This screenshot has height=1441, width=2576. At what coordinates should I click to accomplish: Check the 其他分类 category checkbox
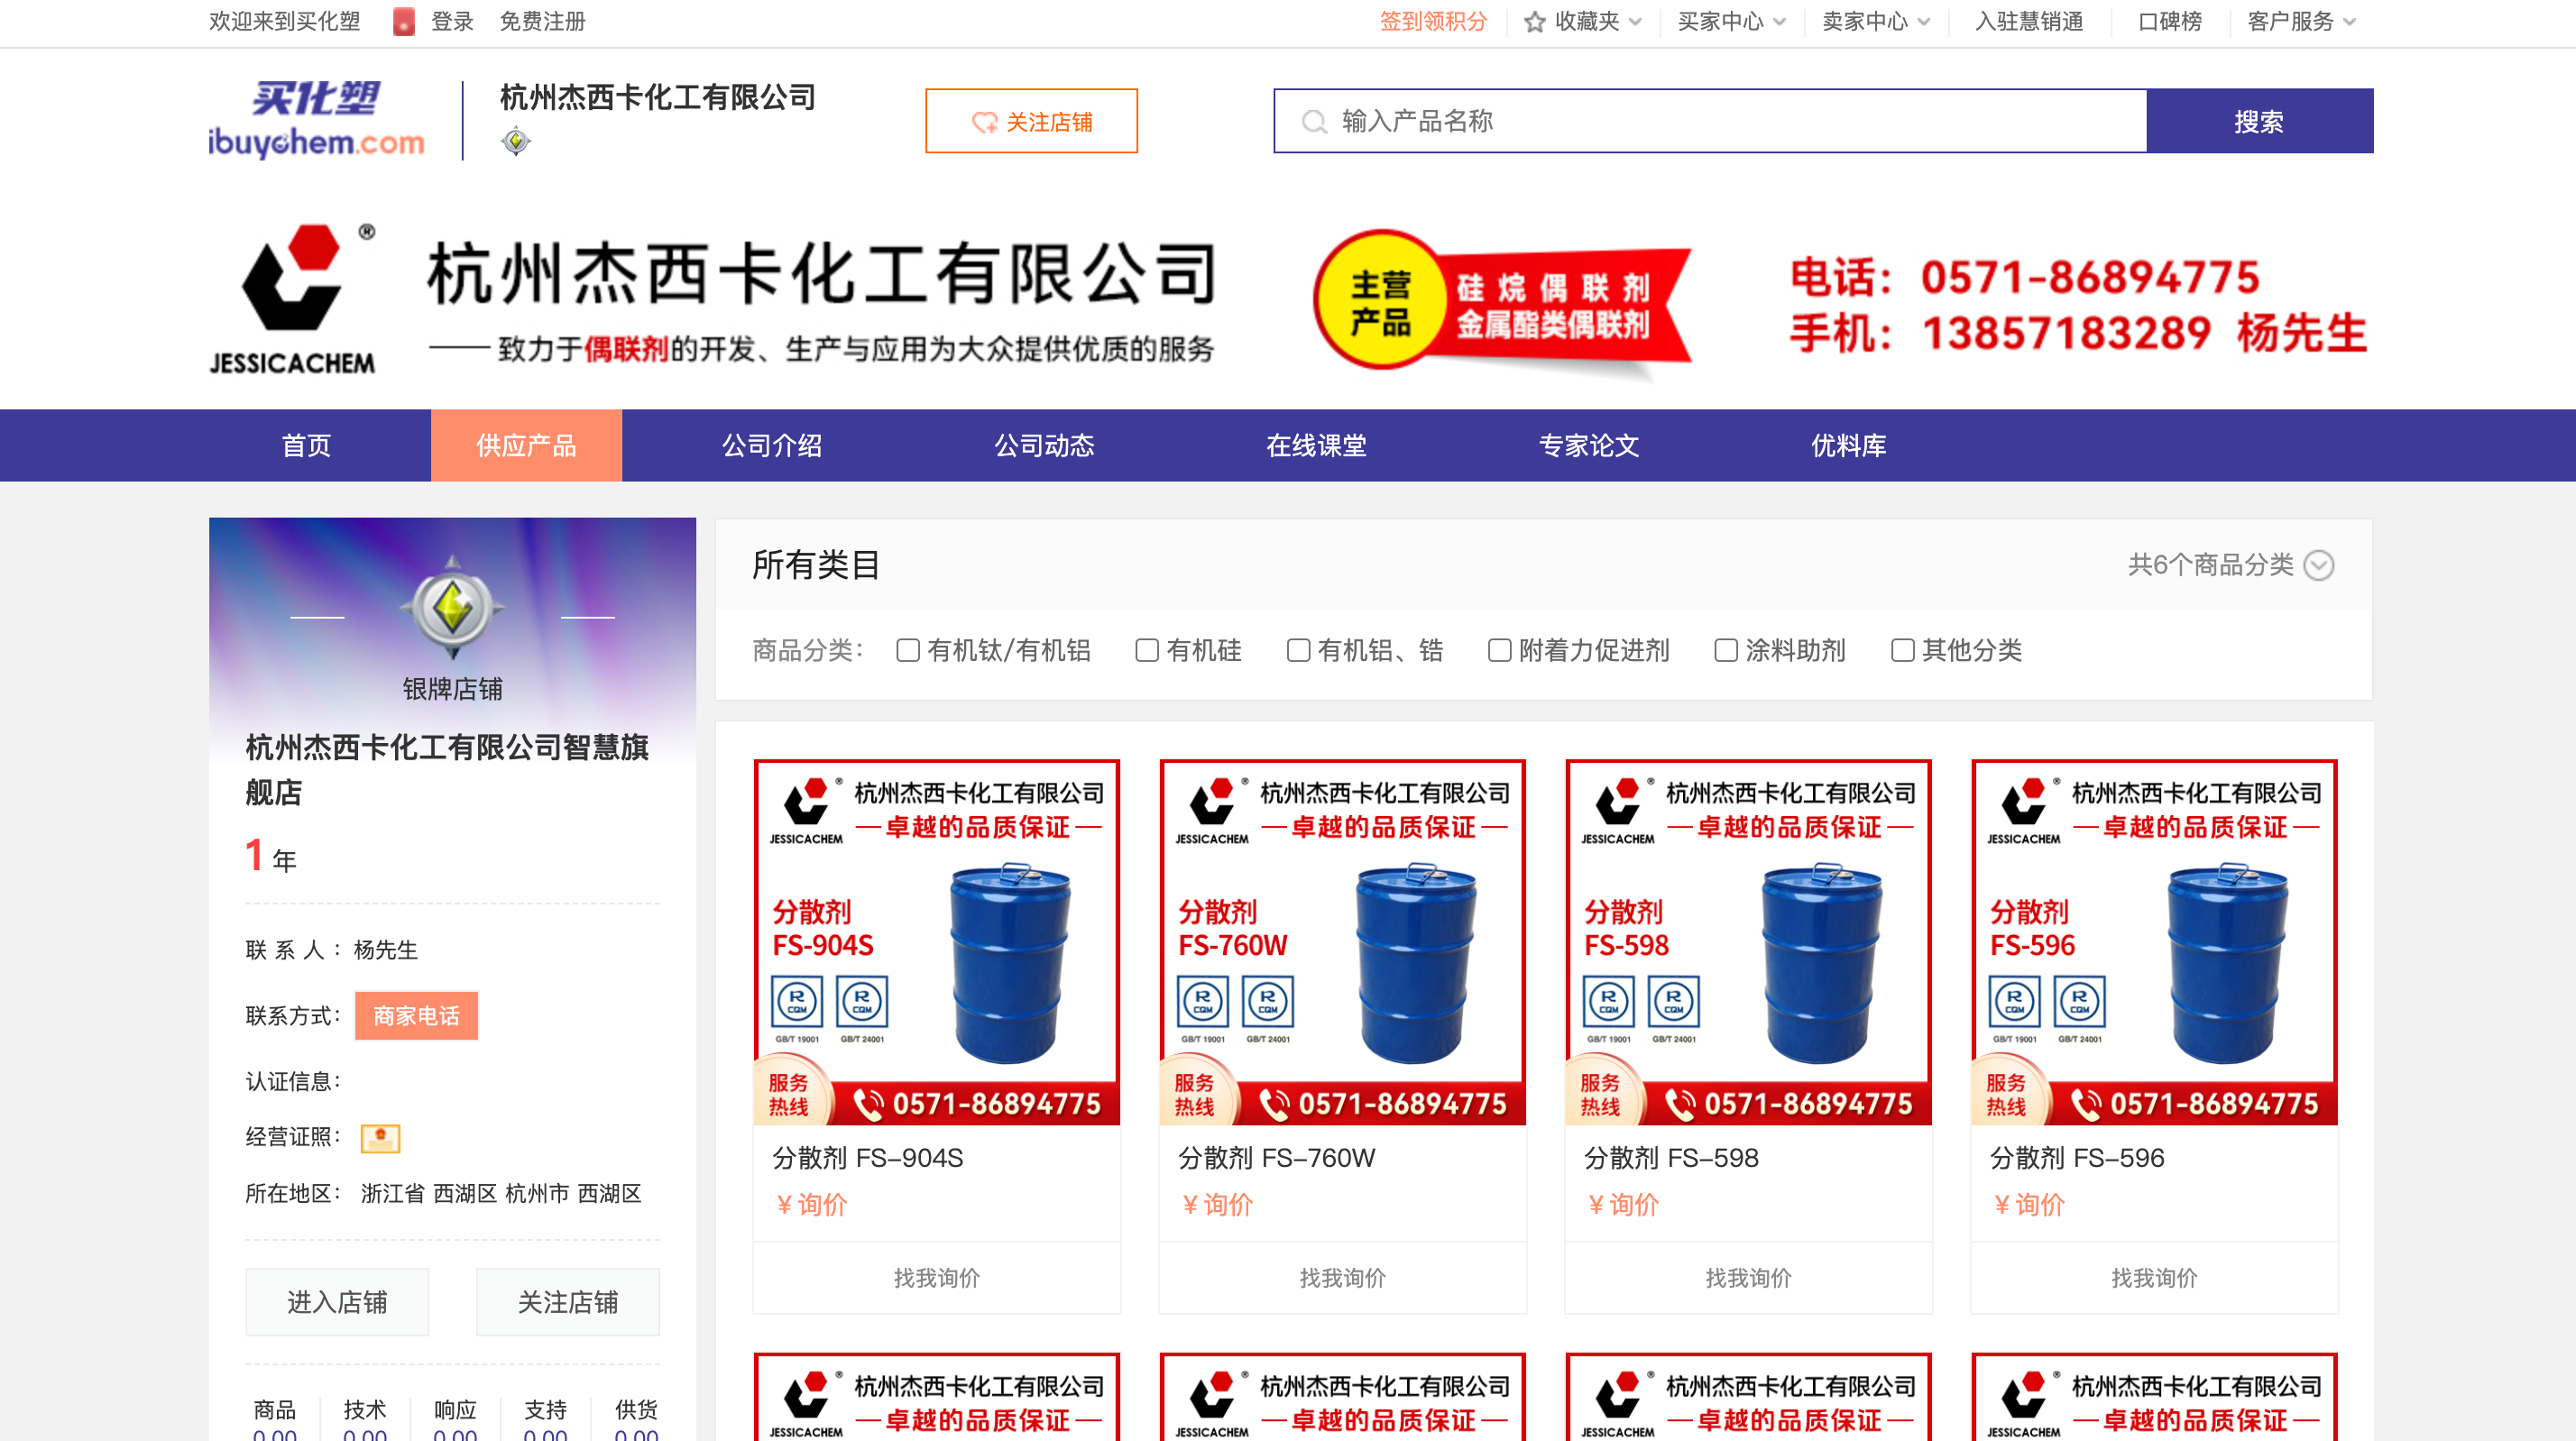[x=1902, y=650]
